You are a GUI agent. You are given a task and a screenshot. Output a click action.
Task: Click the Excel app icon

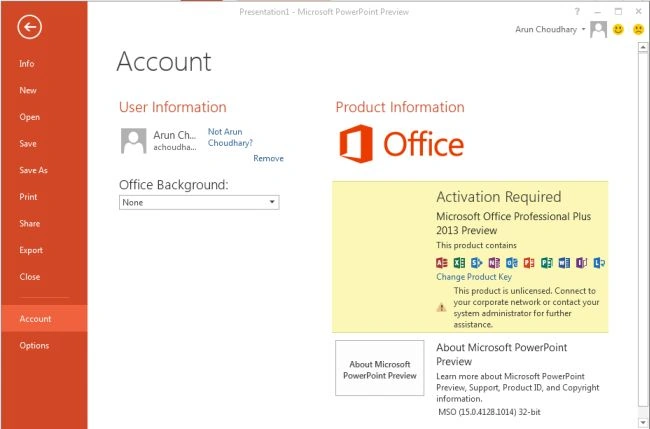click(x=459, y=263)
